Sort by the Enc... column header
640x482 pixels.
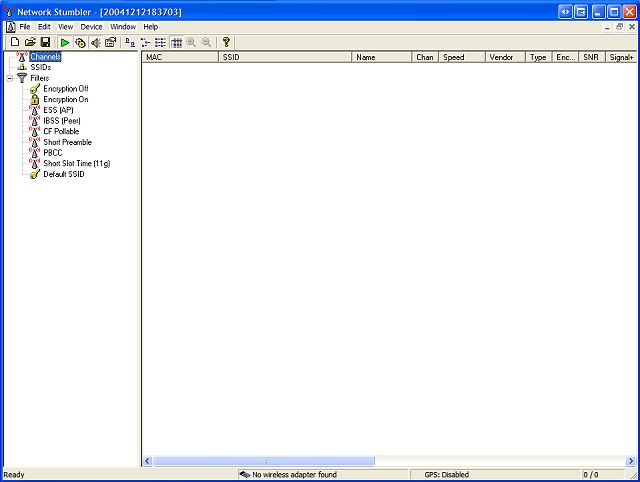[565, 57]
